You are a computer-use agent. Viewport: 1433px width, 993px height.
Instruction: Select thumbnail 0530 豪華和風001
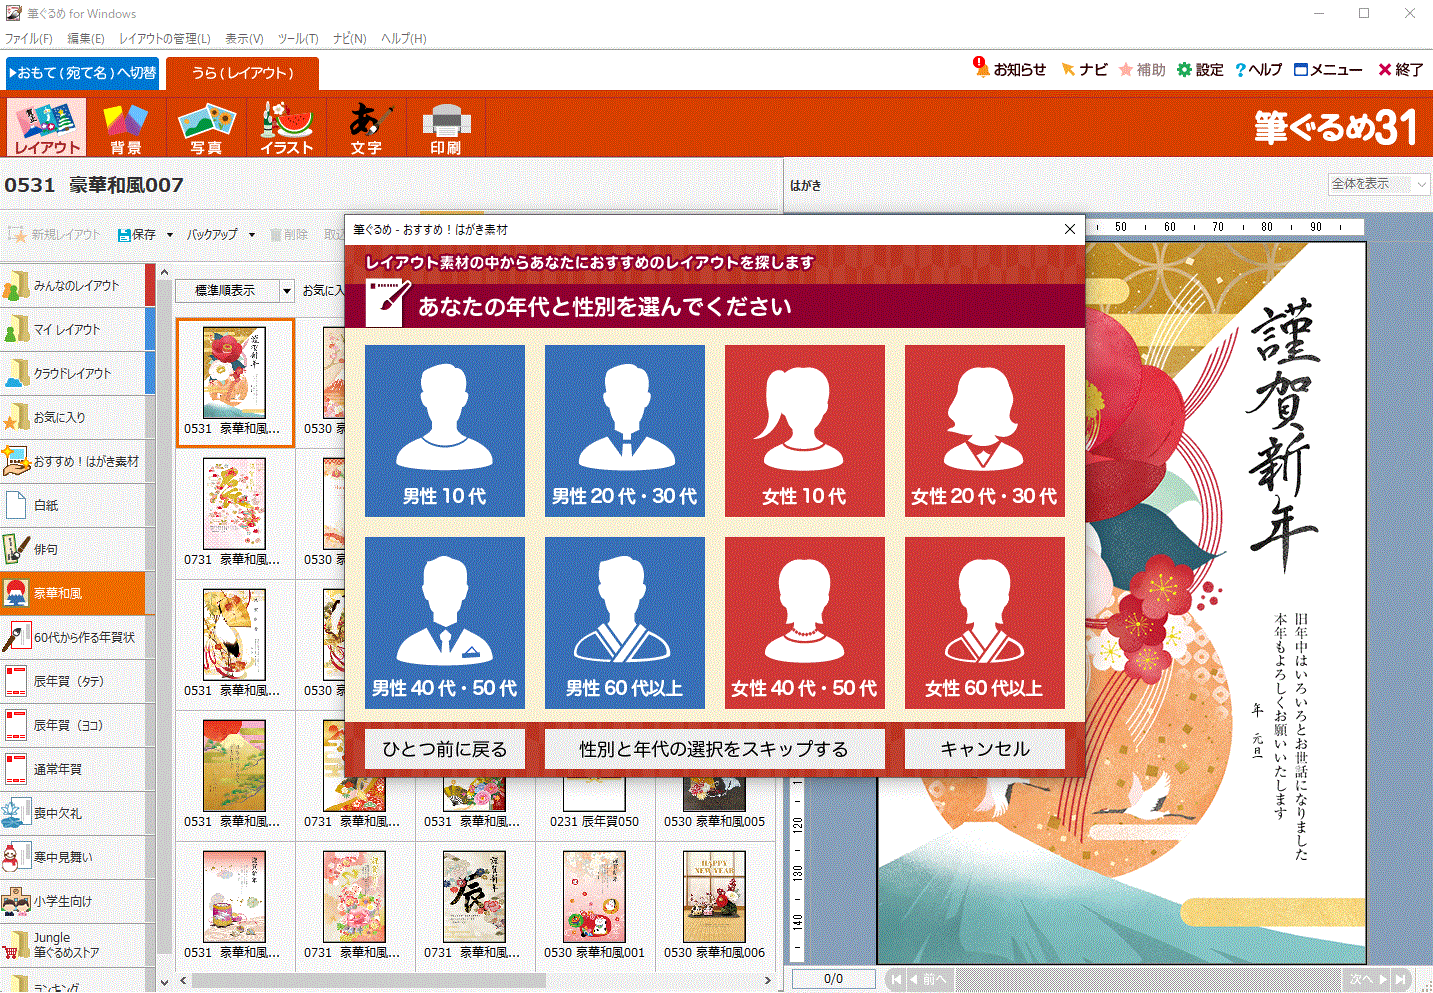(595, 905)
